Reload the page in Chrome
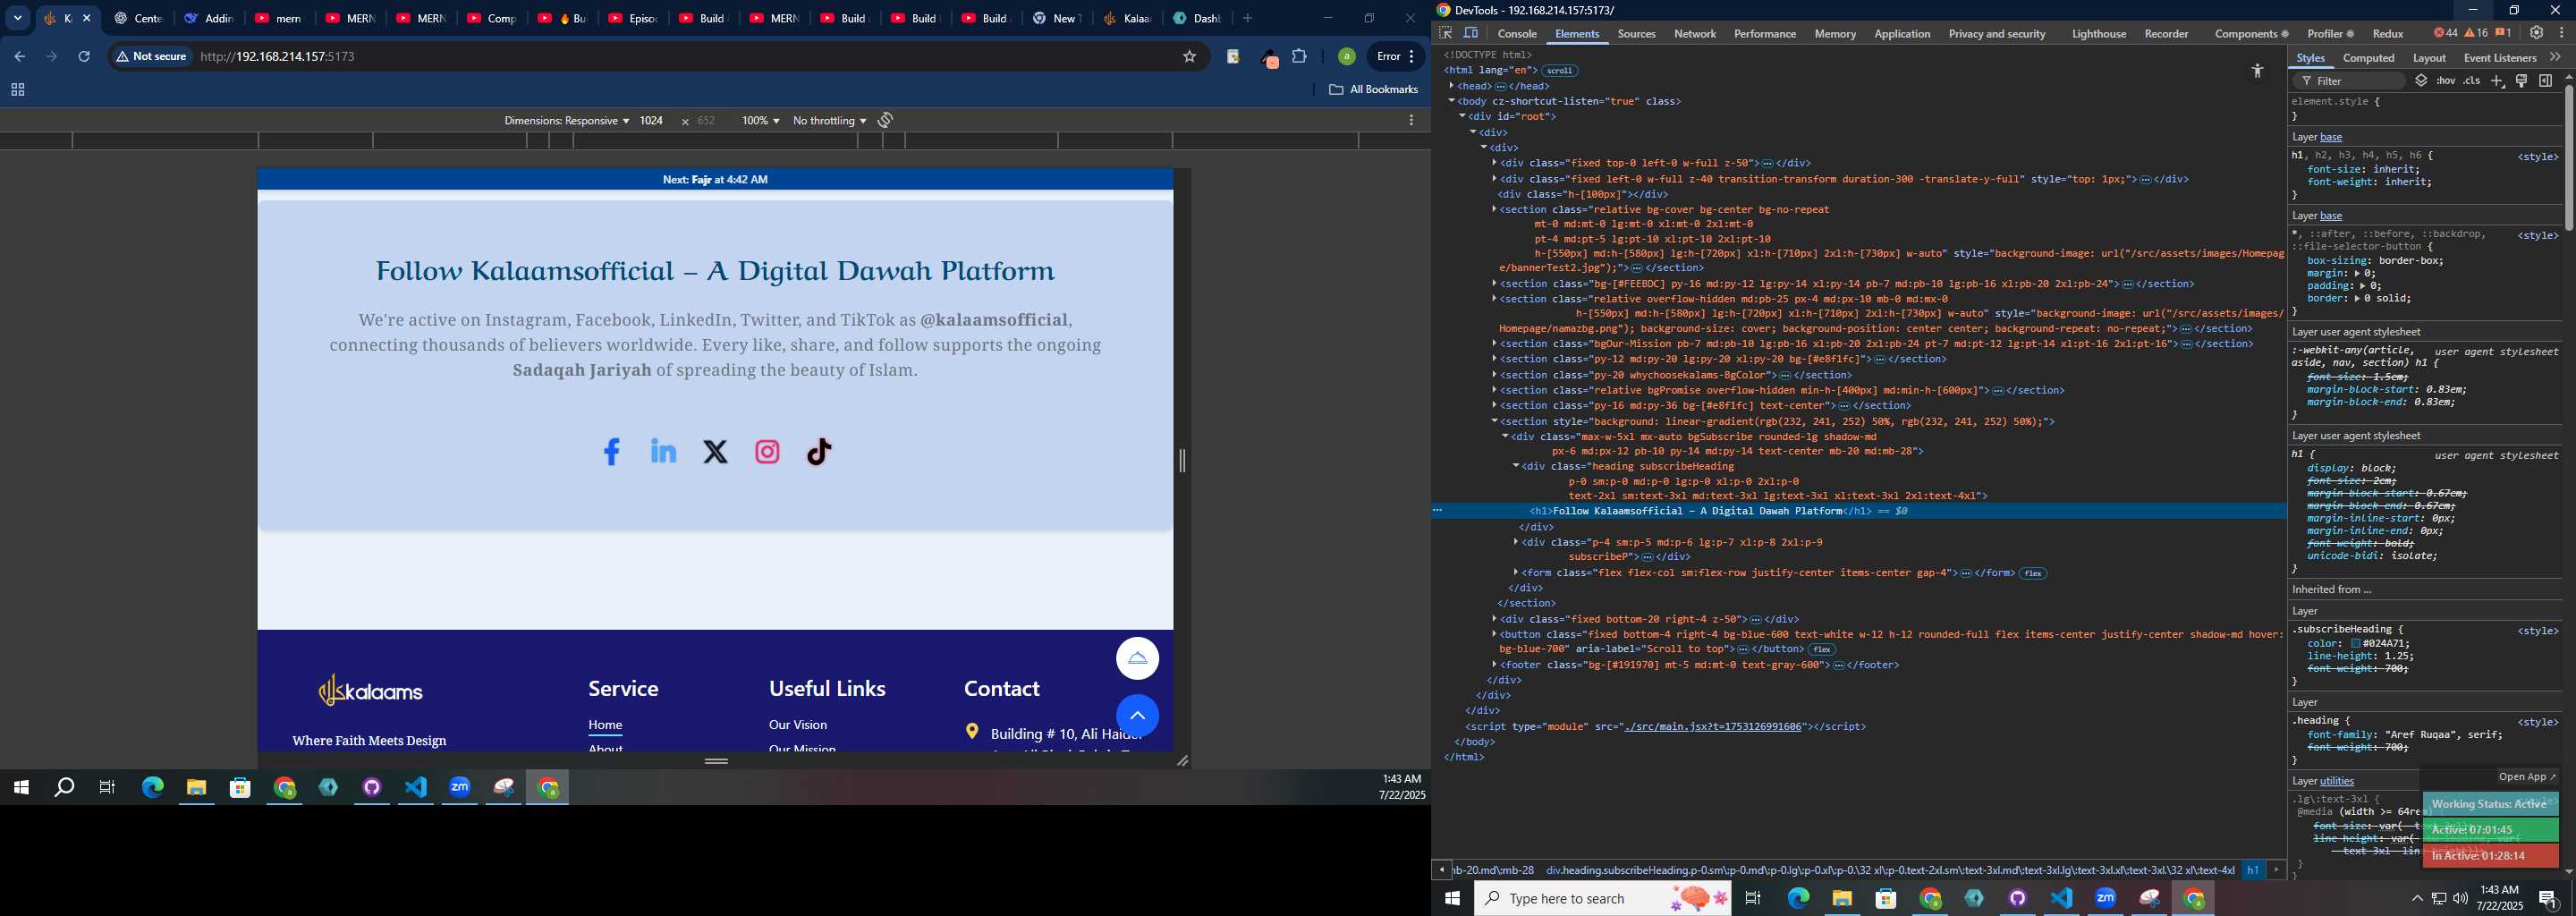The image size is (2576, 916). pos(84,57)
